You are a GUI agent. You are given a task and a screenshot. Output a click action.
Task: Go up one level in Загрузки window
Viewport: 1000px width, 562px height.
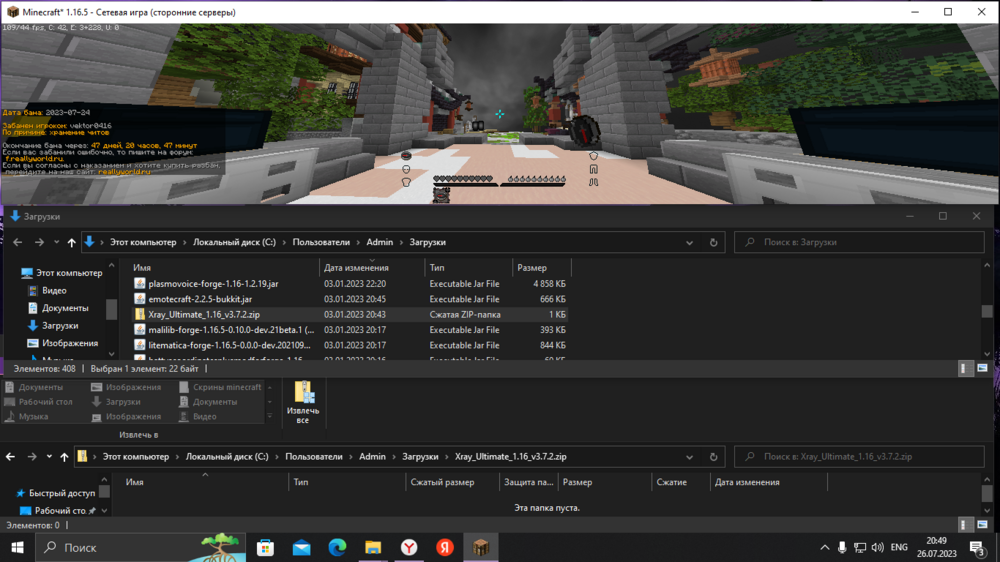coord(71,242)
